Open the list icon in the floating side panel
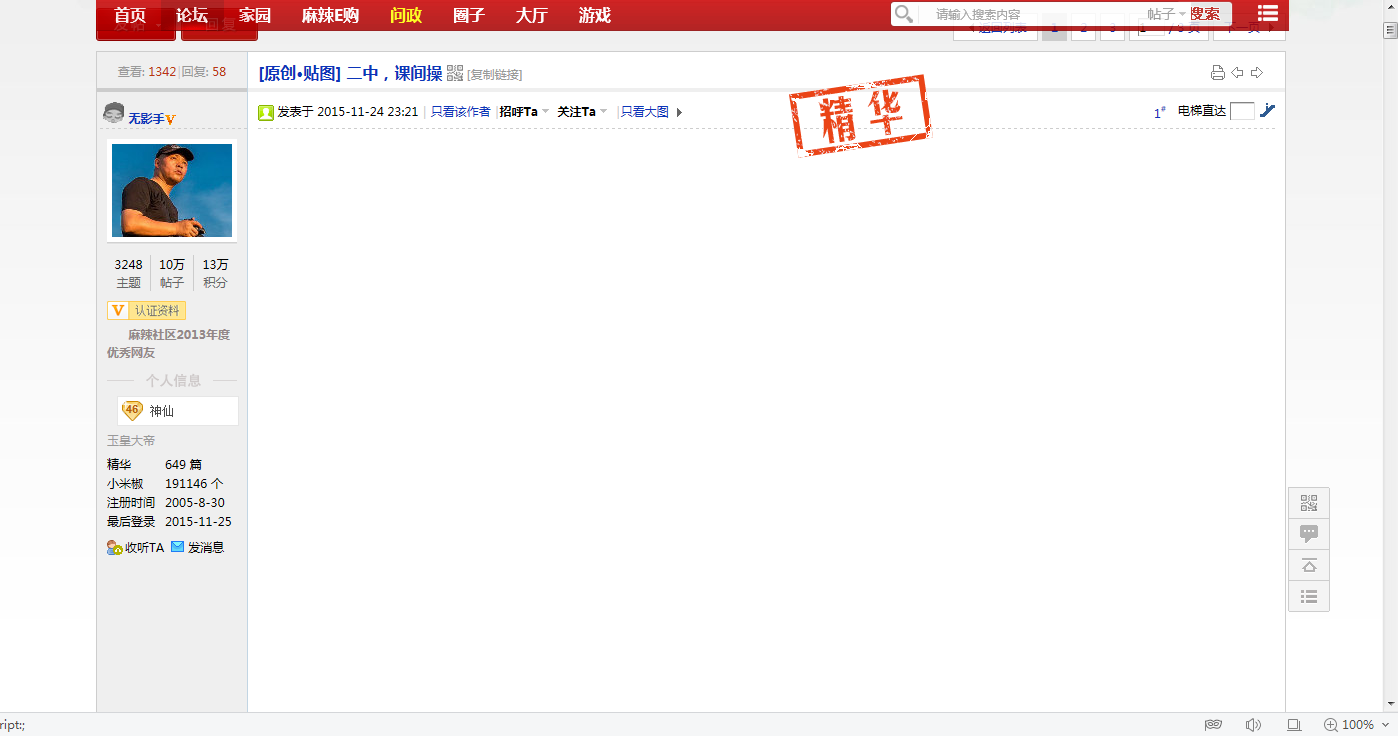This screenshot has height=736, width=1398. pos(1308,597)
